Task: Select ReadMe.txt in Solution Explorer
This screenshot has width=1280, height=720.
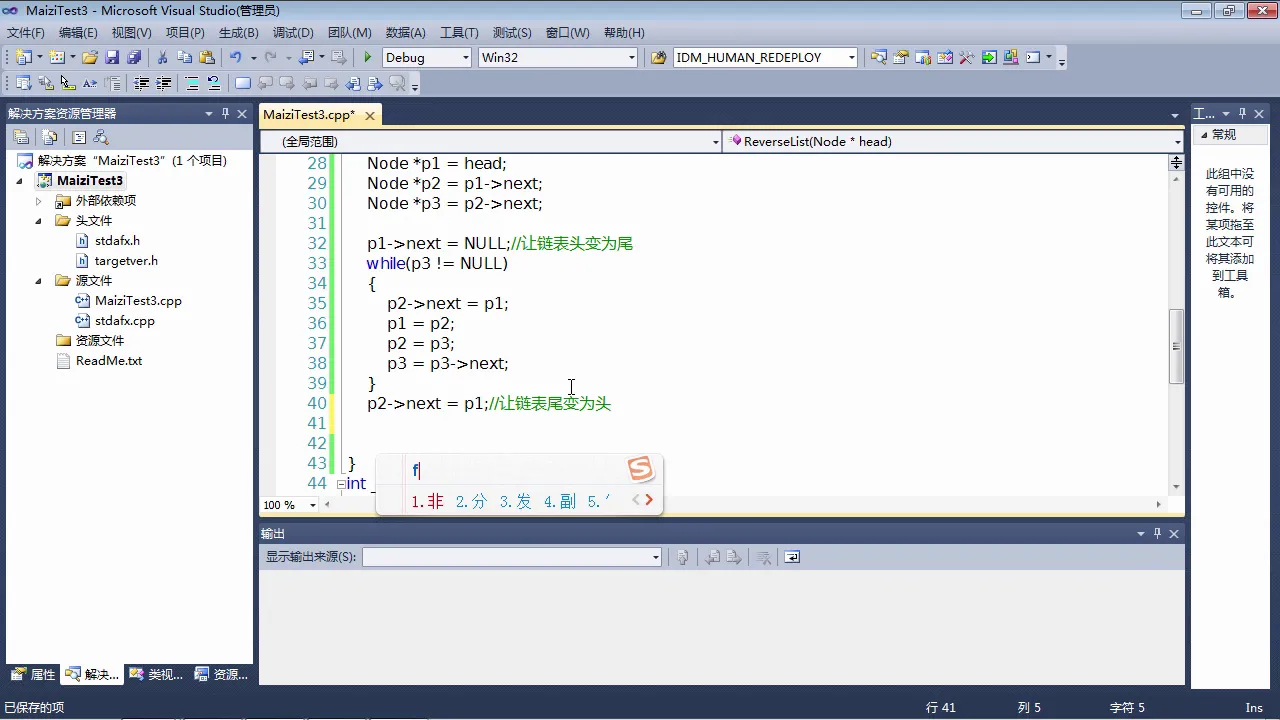Action: click(109, 361)
